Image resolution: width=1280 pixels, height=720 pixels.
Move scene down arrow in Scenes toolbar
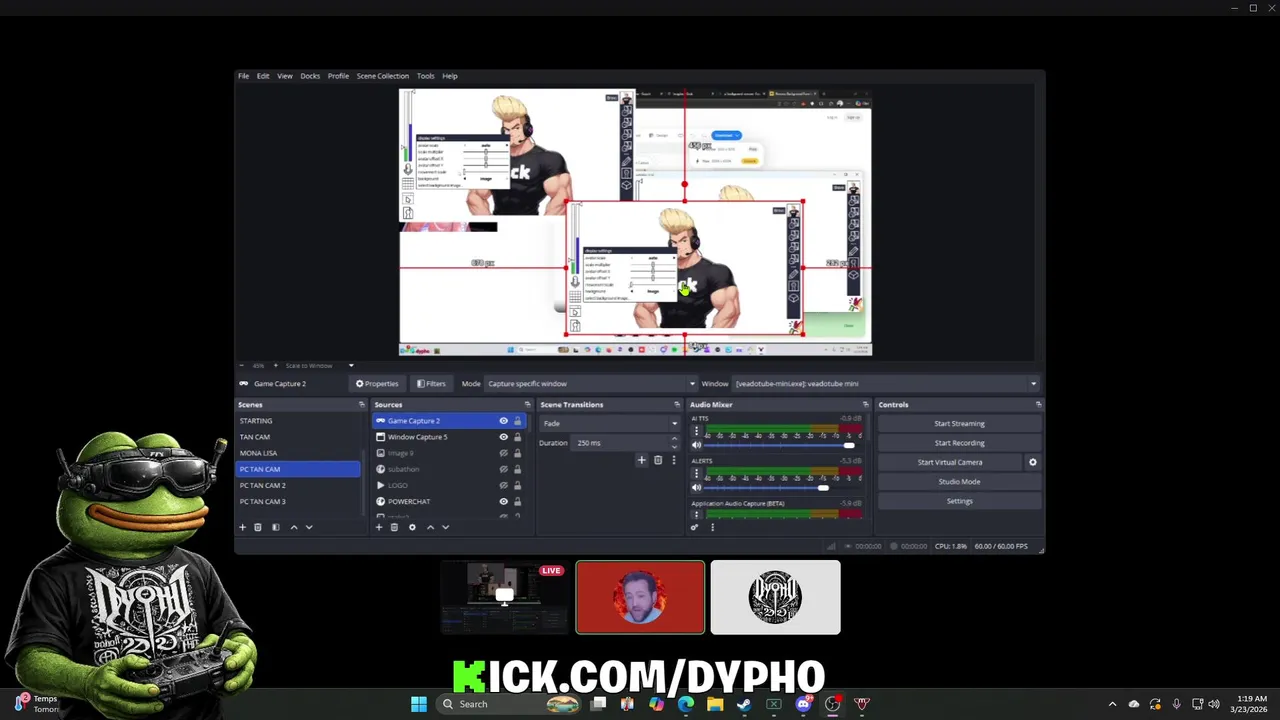pyautogui.click(x=309, y=527)
